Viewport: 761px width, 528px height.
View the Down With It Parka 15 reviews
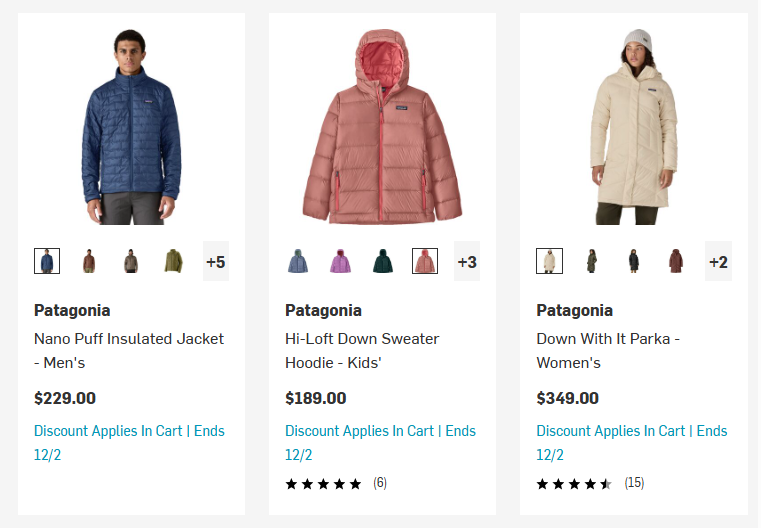pyautogui.click(x=590, y=483)
